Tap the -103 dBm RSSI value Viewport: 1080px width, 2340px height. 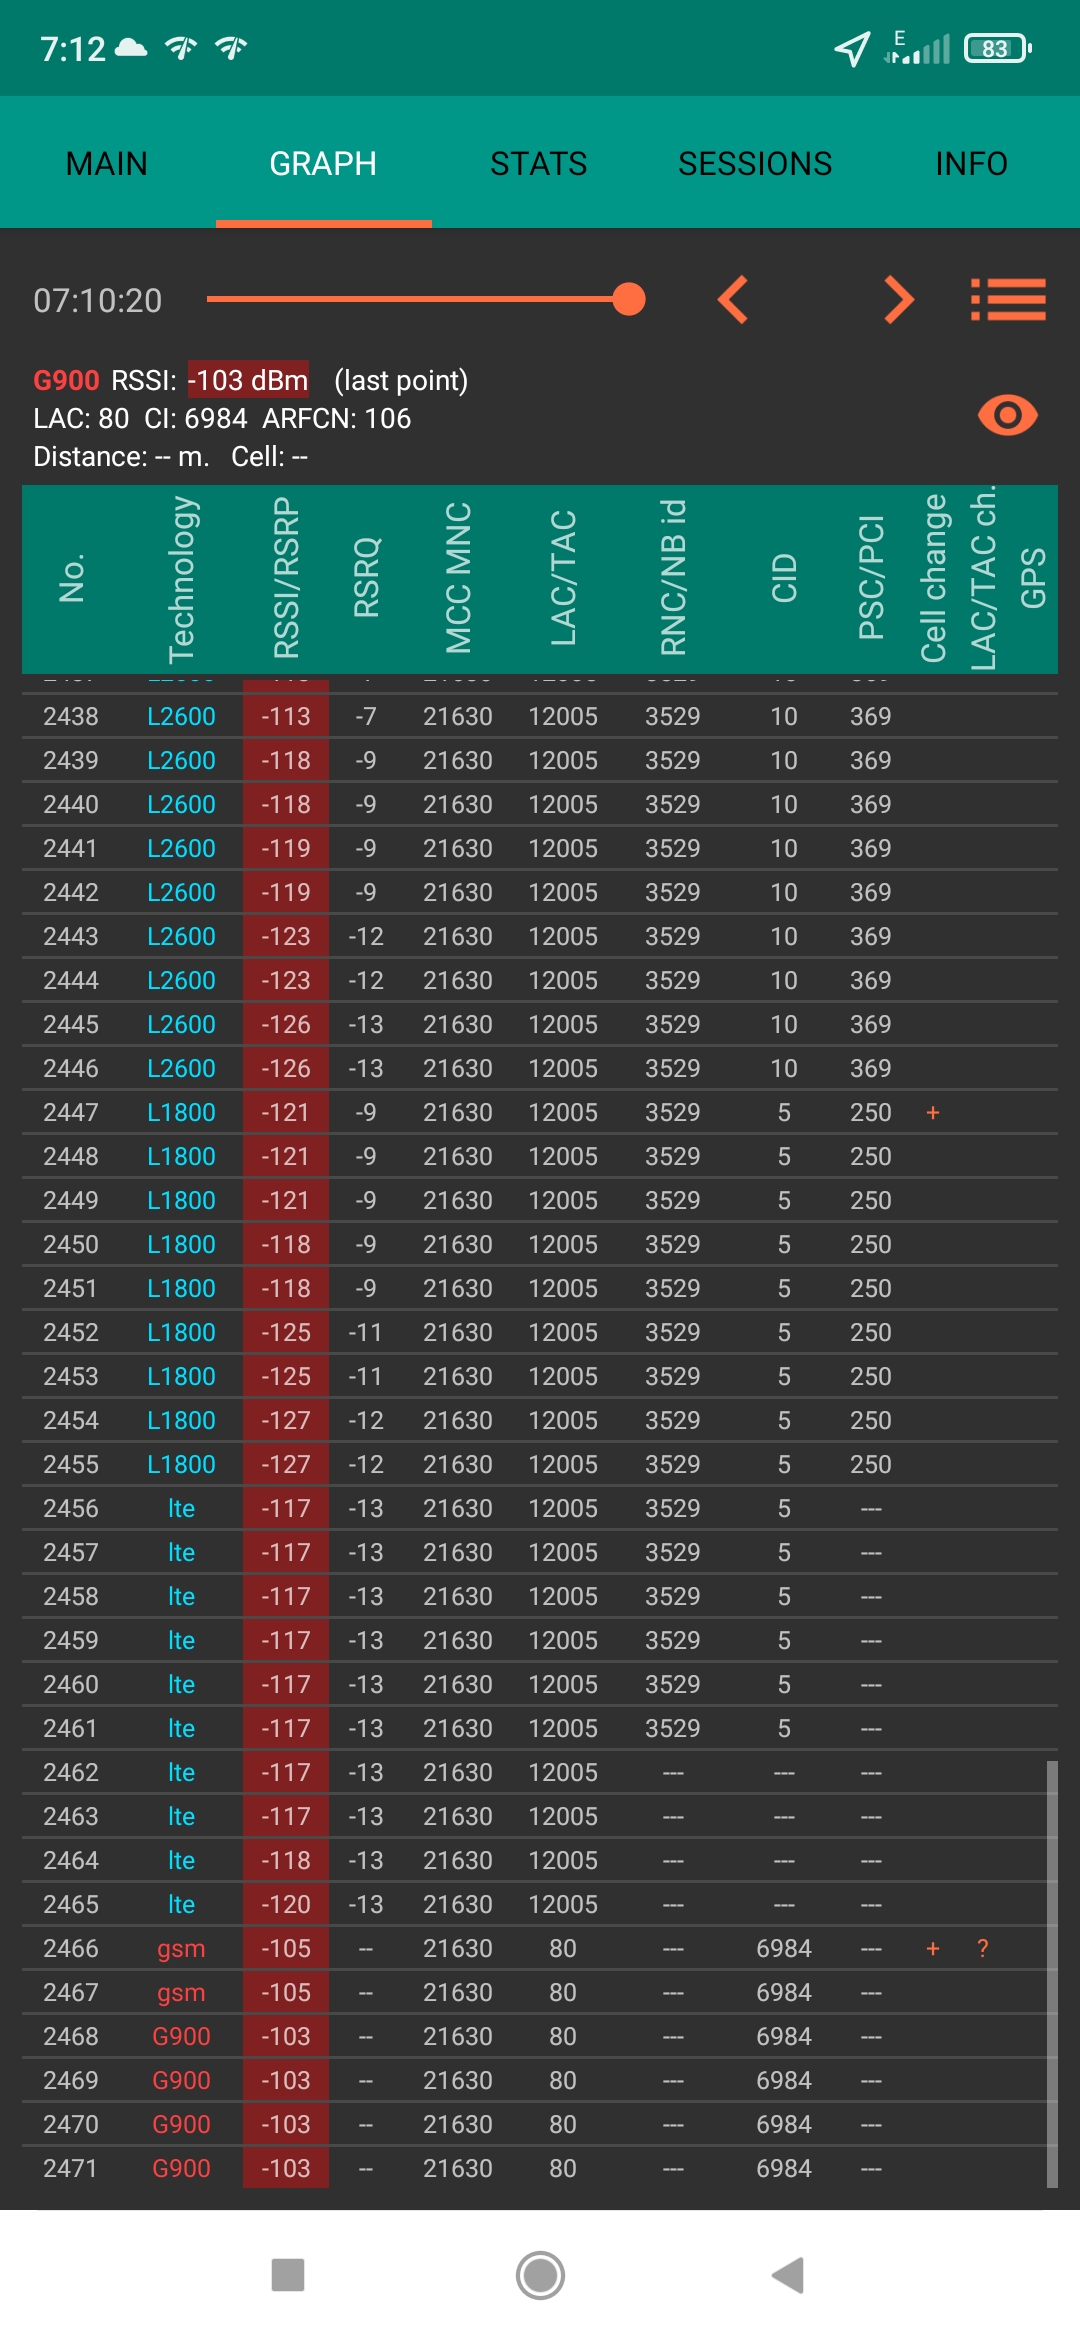pos(248,380)
